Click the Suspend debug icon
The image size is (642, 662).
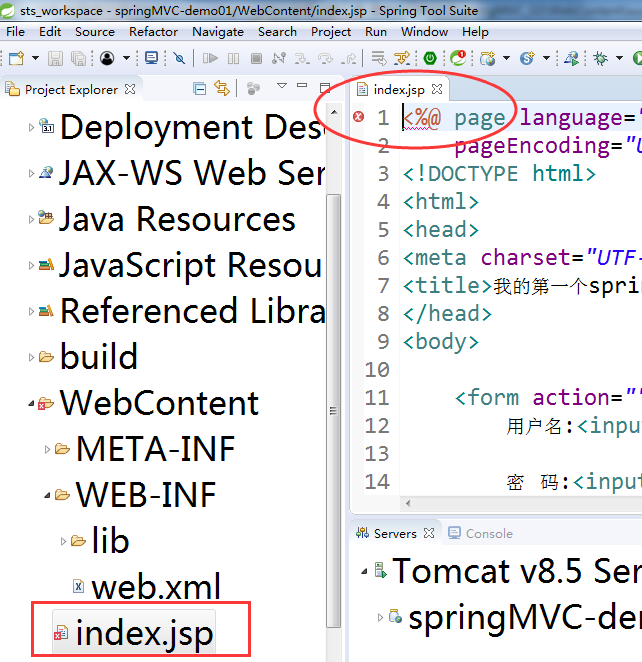click(233, 58)
